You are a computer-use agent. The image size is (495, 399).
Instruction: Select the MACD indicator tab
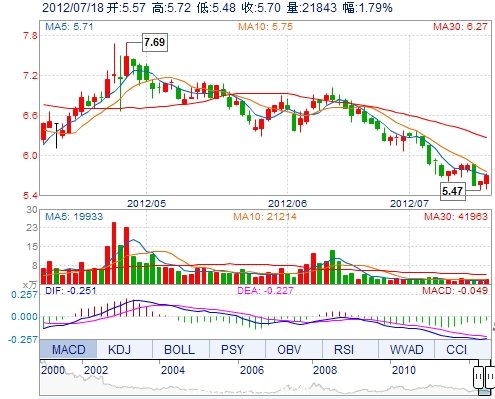coord(68,349)
